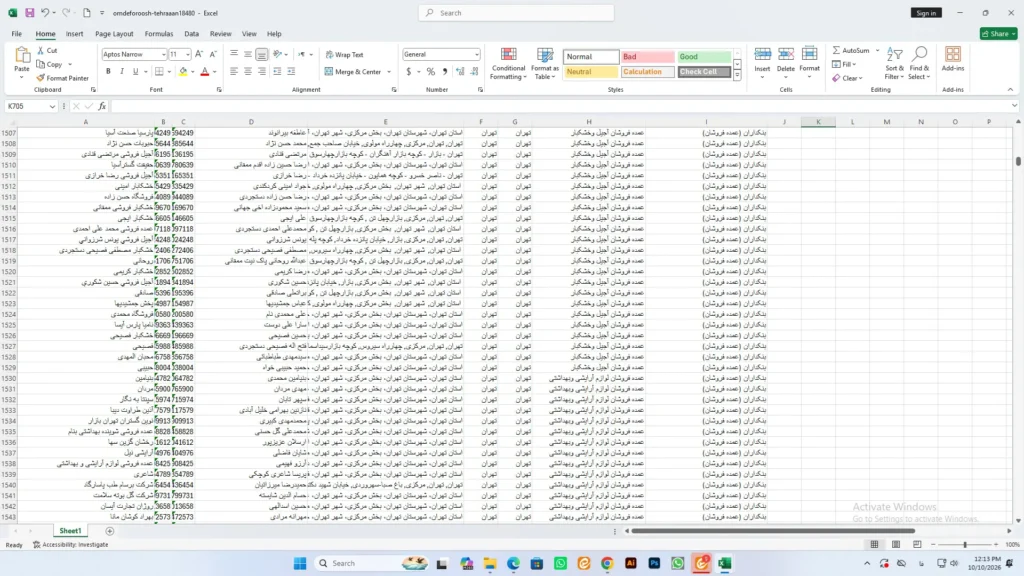Increase font size with larger A icon
Image resolution: width=1024 pixels, height=576 pixels.
(x=199, y=54)
